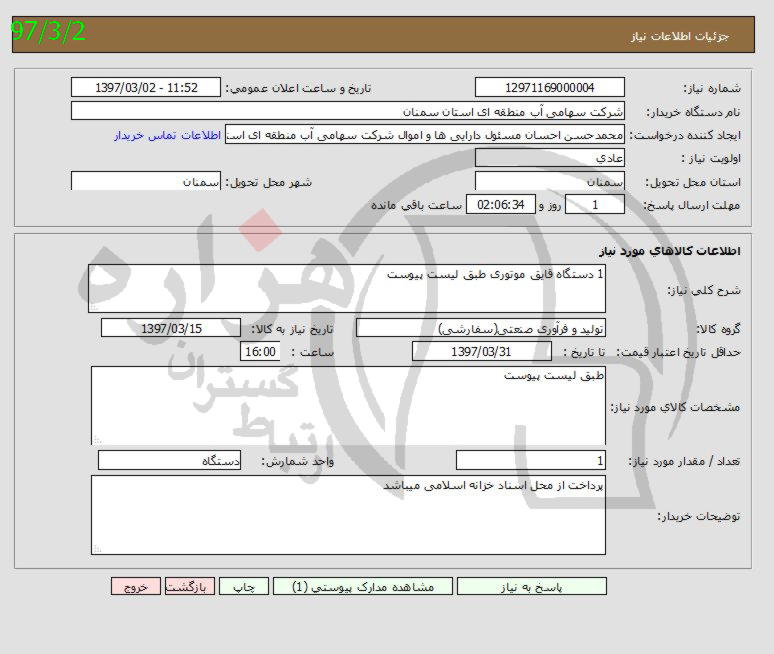Click need date field 1397/03/15
The height and width of the screenshot is (654, 774).
click(x=171, y=328)
